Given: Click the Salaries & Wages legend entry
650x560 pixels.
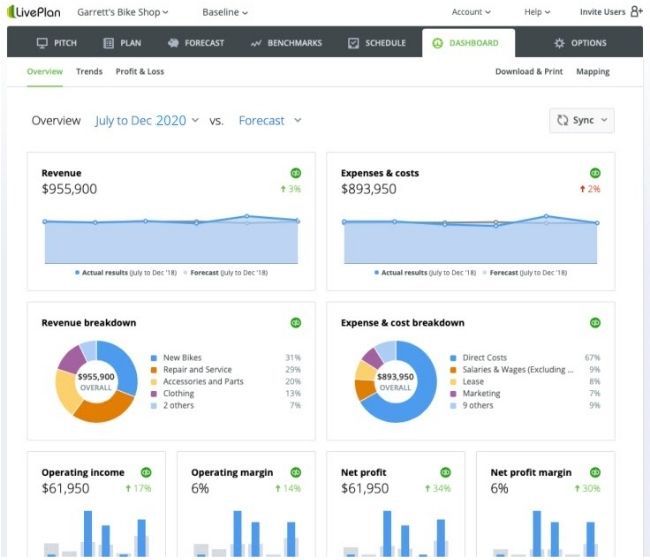Looking at the screenshot, I should tap(518, 370).
